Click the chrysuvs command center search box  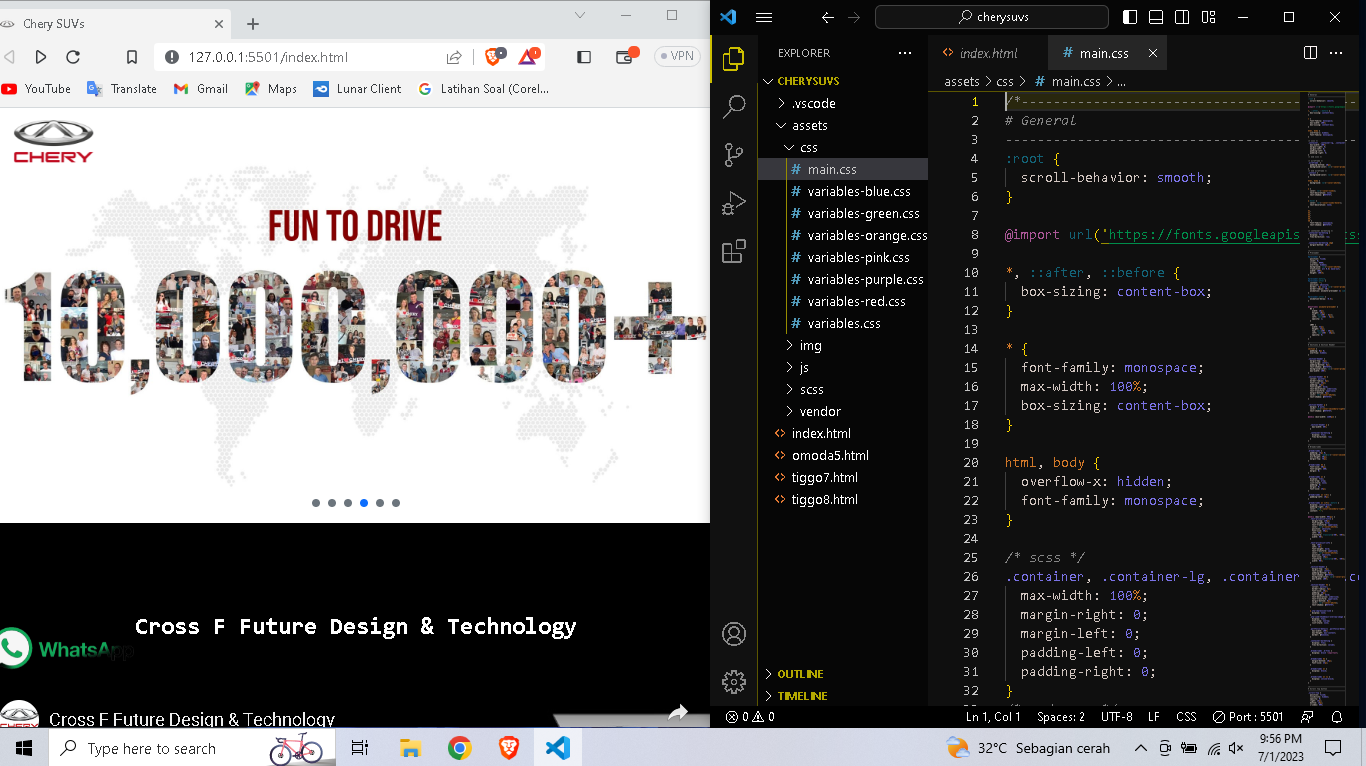[x=992, y=17]
